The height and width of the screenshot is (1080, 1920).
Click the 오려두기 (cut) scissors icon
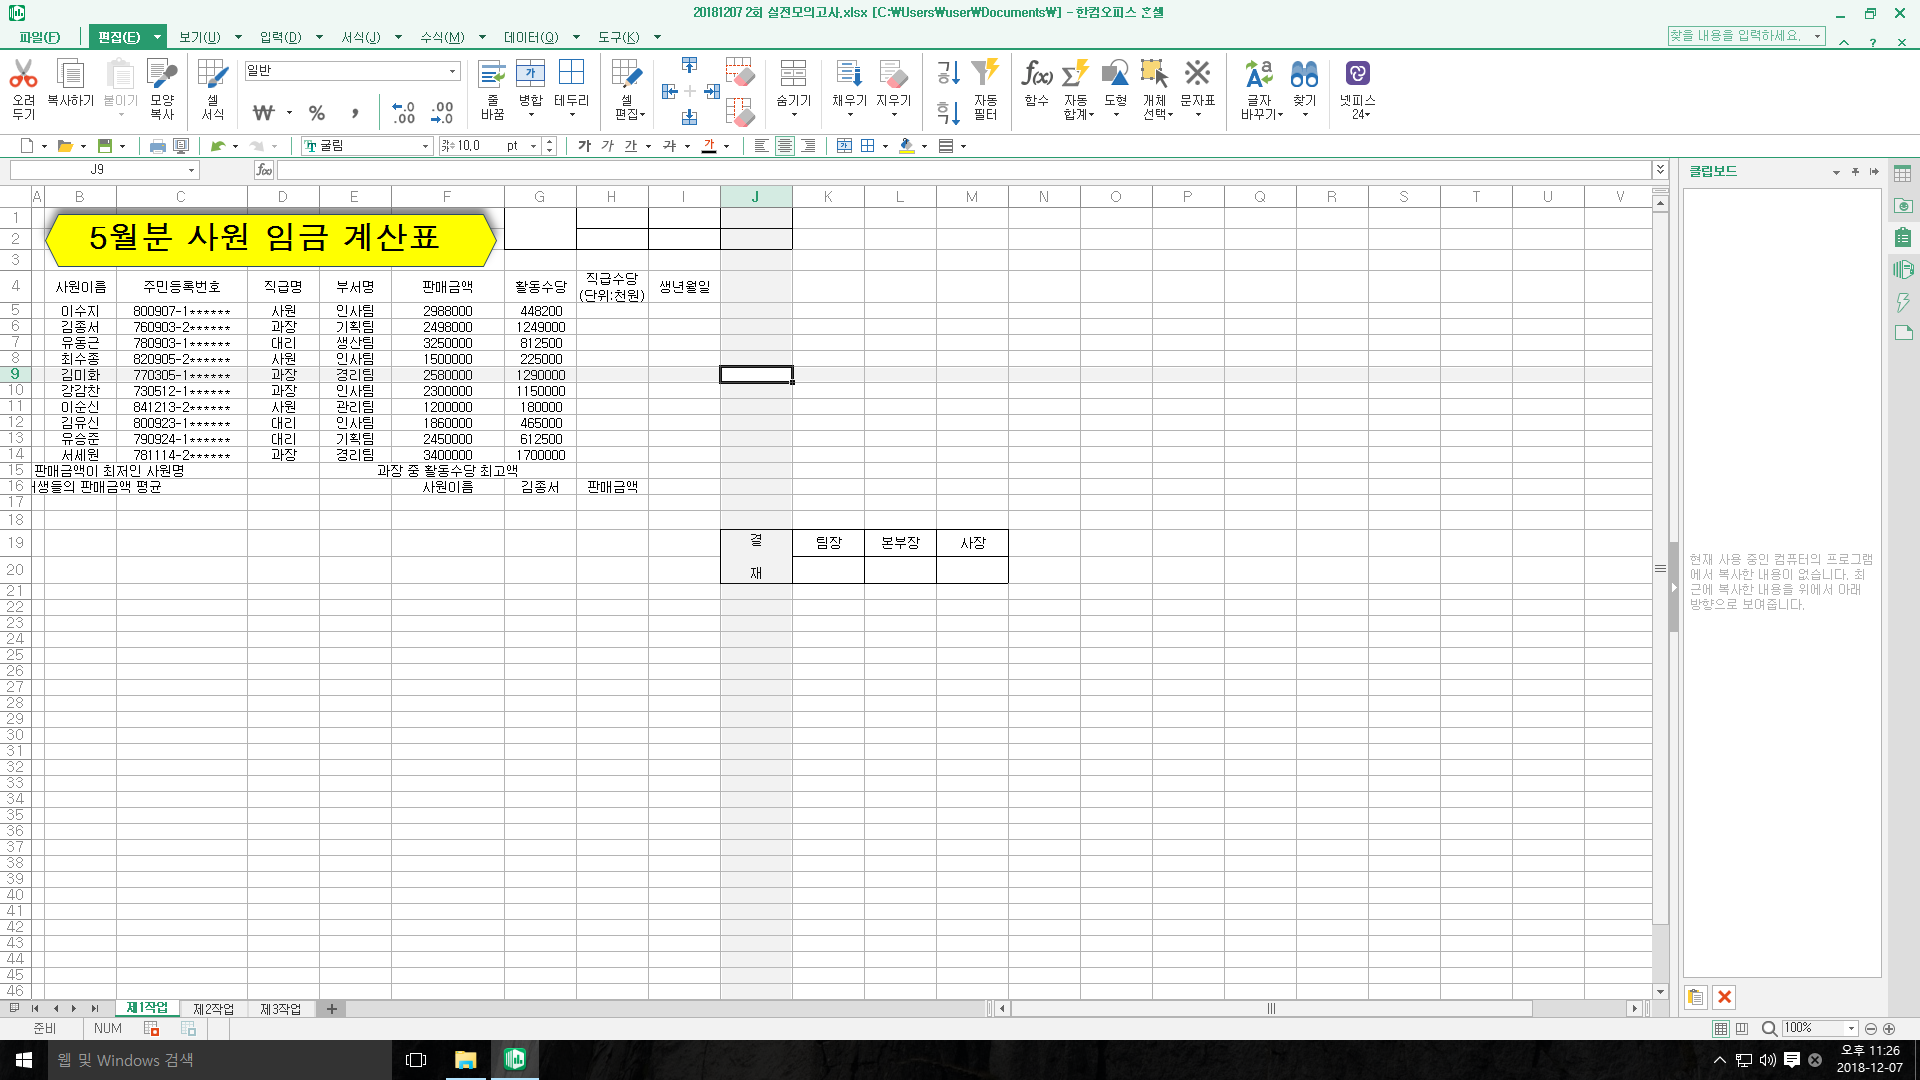click(23, 74)
